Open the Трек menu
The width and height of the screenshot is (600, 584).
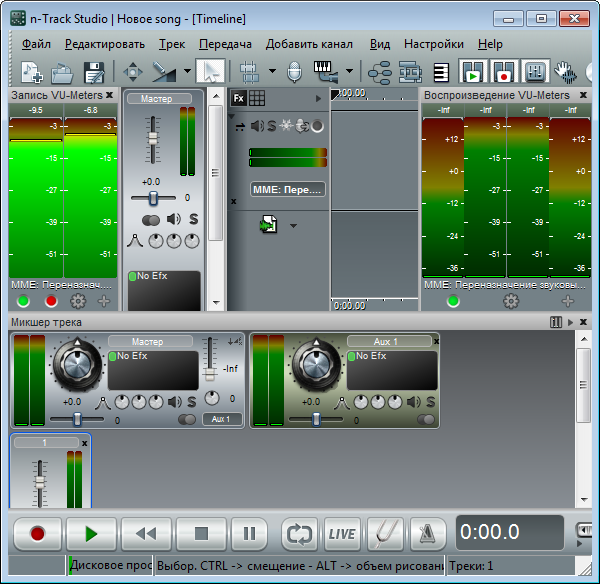click(172, 44)
